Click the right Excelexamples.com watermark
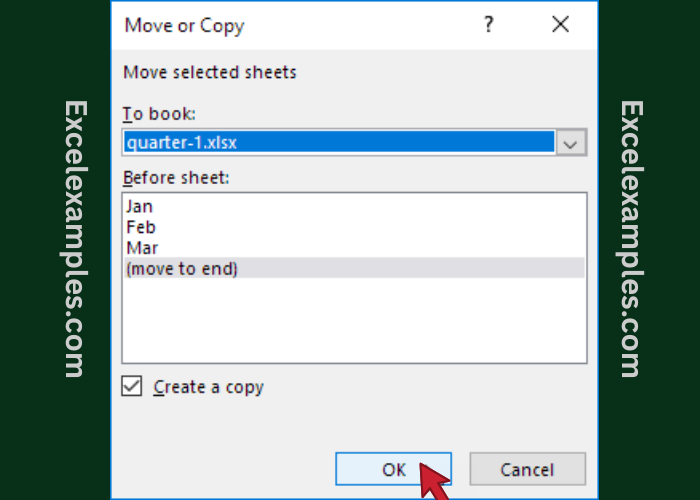 (x=630, y=238)
